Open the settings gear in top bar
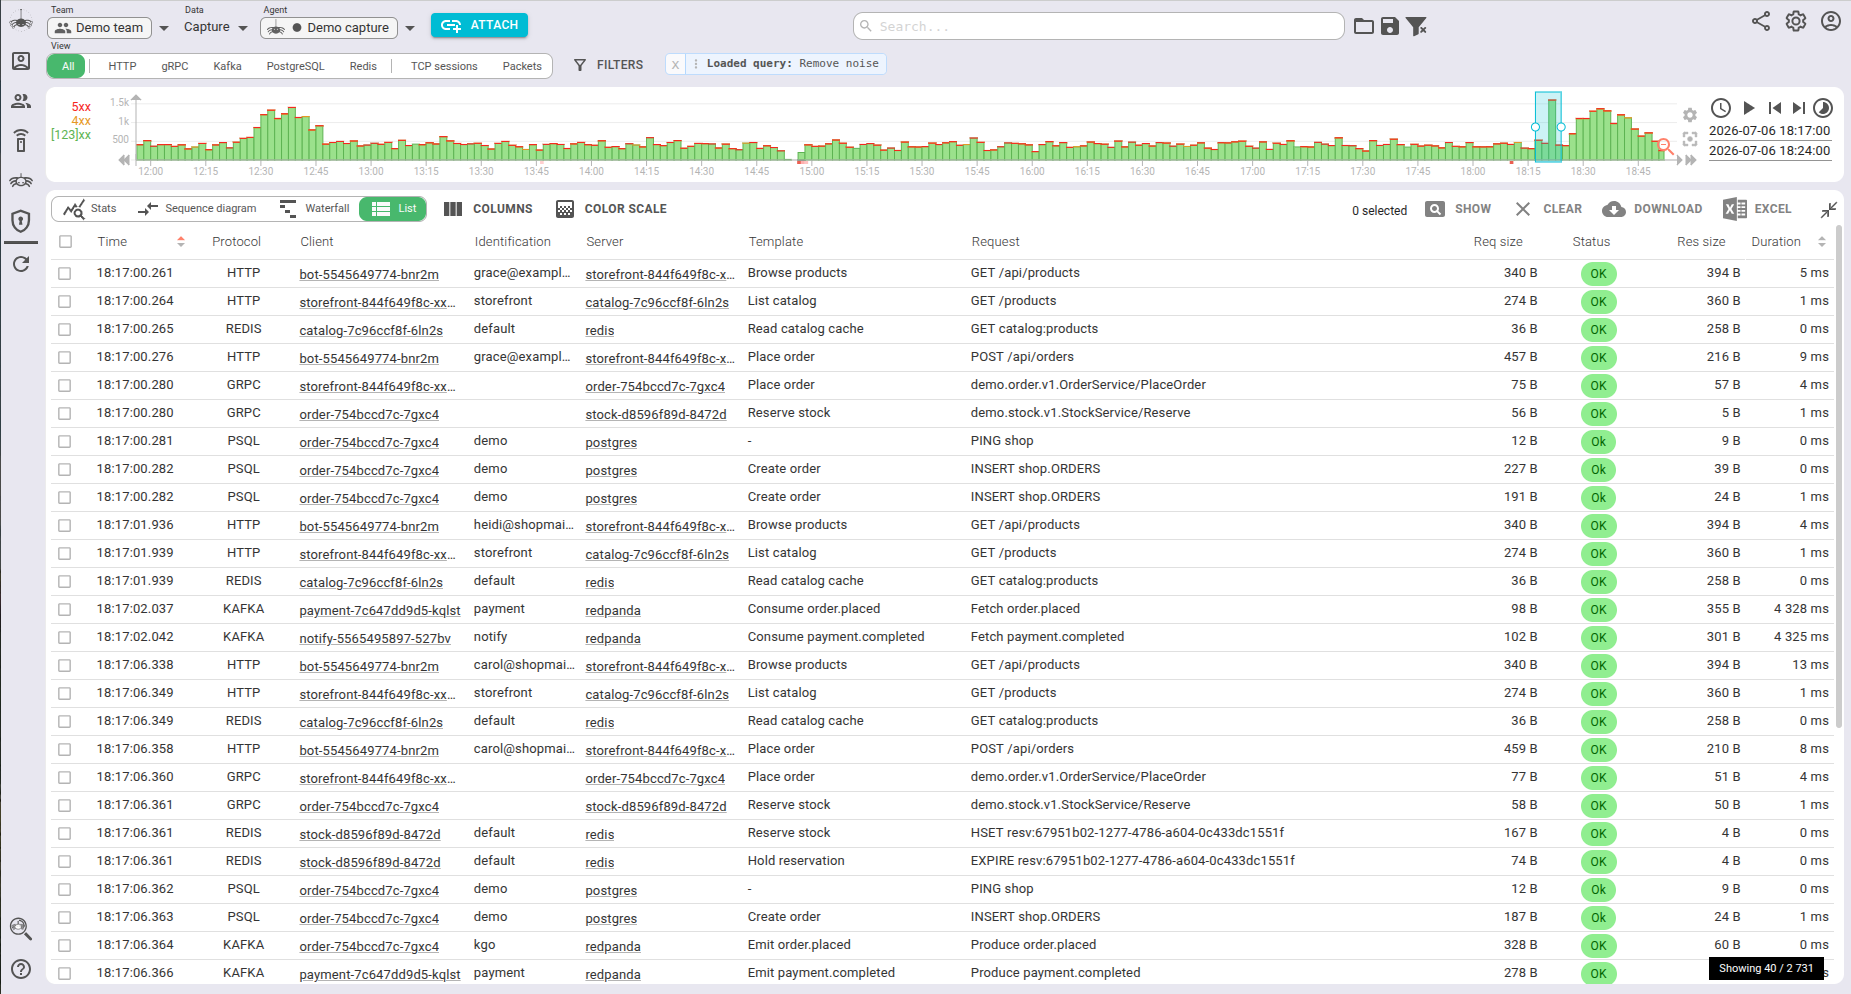This screenshot has width=1851, height=994. (1796, 21)
